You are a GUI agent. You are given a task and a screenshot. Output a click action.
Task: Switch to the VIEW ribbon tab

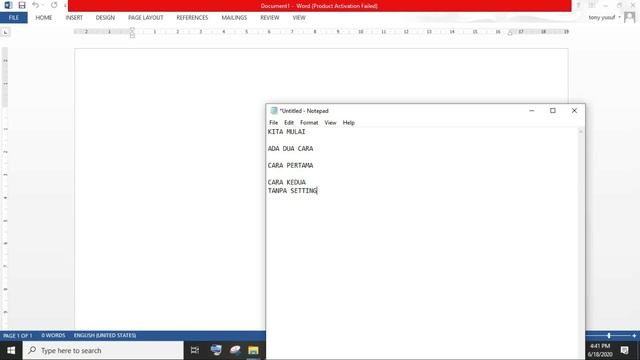299,18
